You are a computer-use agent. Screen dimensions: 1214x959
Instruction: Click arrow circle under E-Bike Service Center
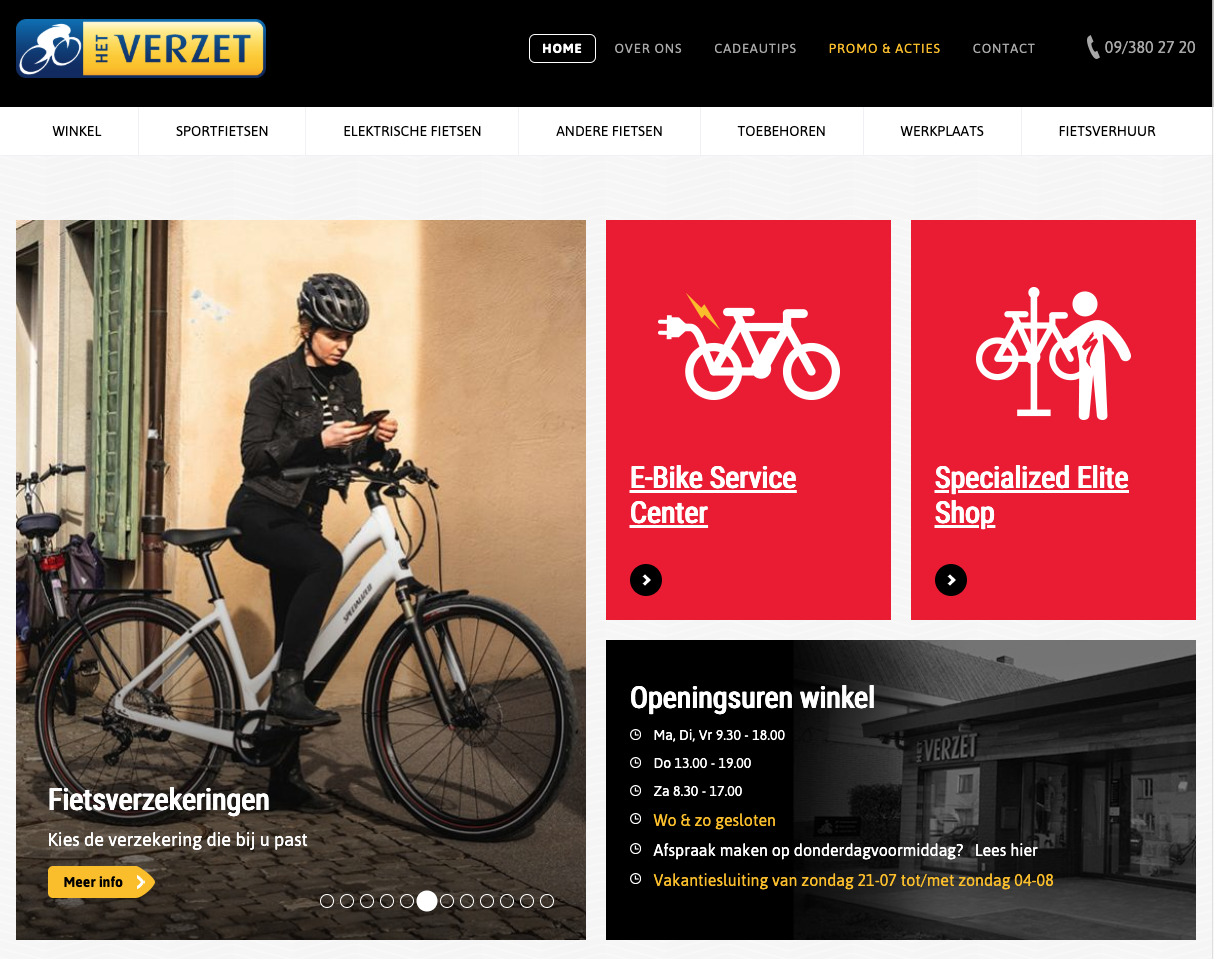tap(646, 580)
